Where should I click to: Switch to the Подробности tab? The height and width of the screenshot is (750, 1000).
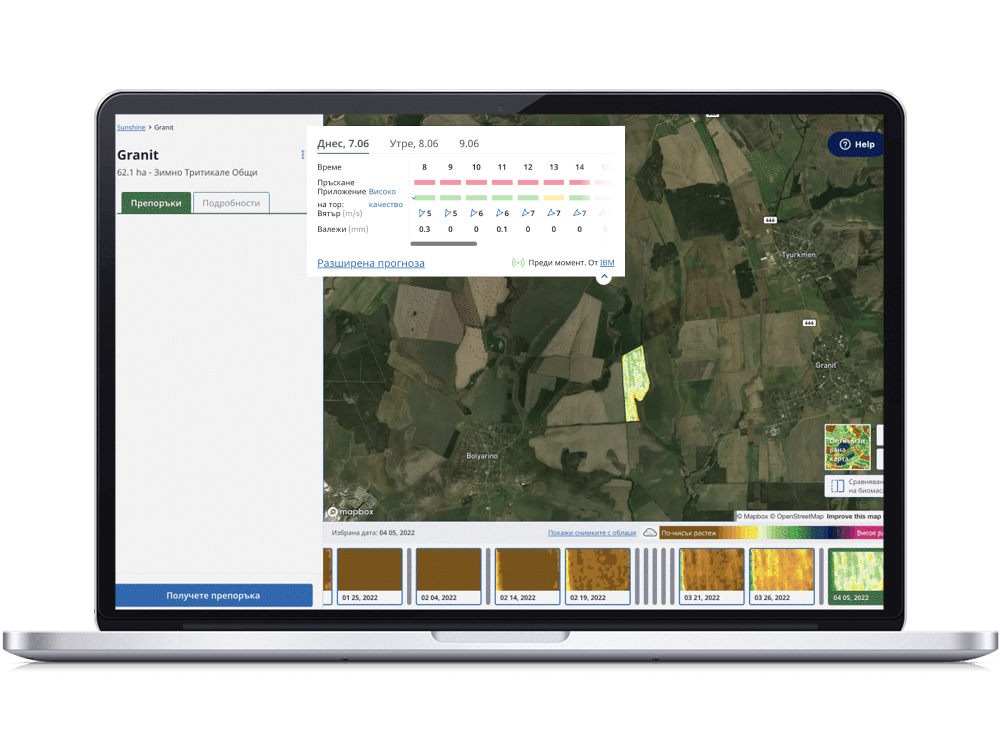pos(231,203)
